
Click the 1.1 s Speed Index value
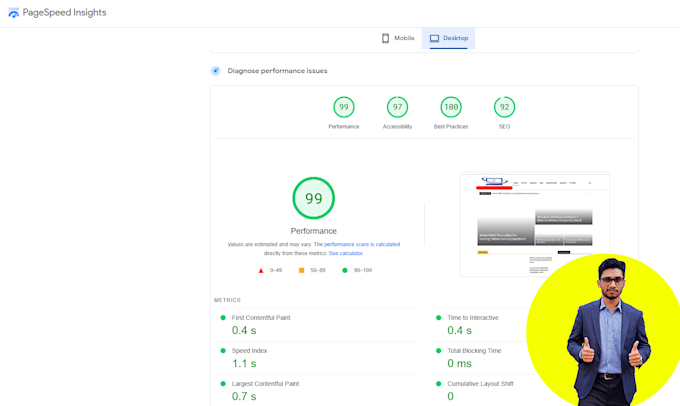coord(244,363)
